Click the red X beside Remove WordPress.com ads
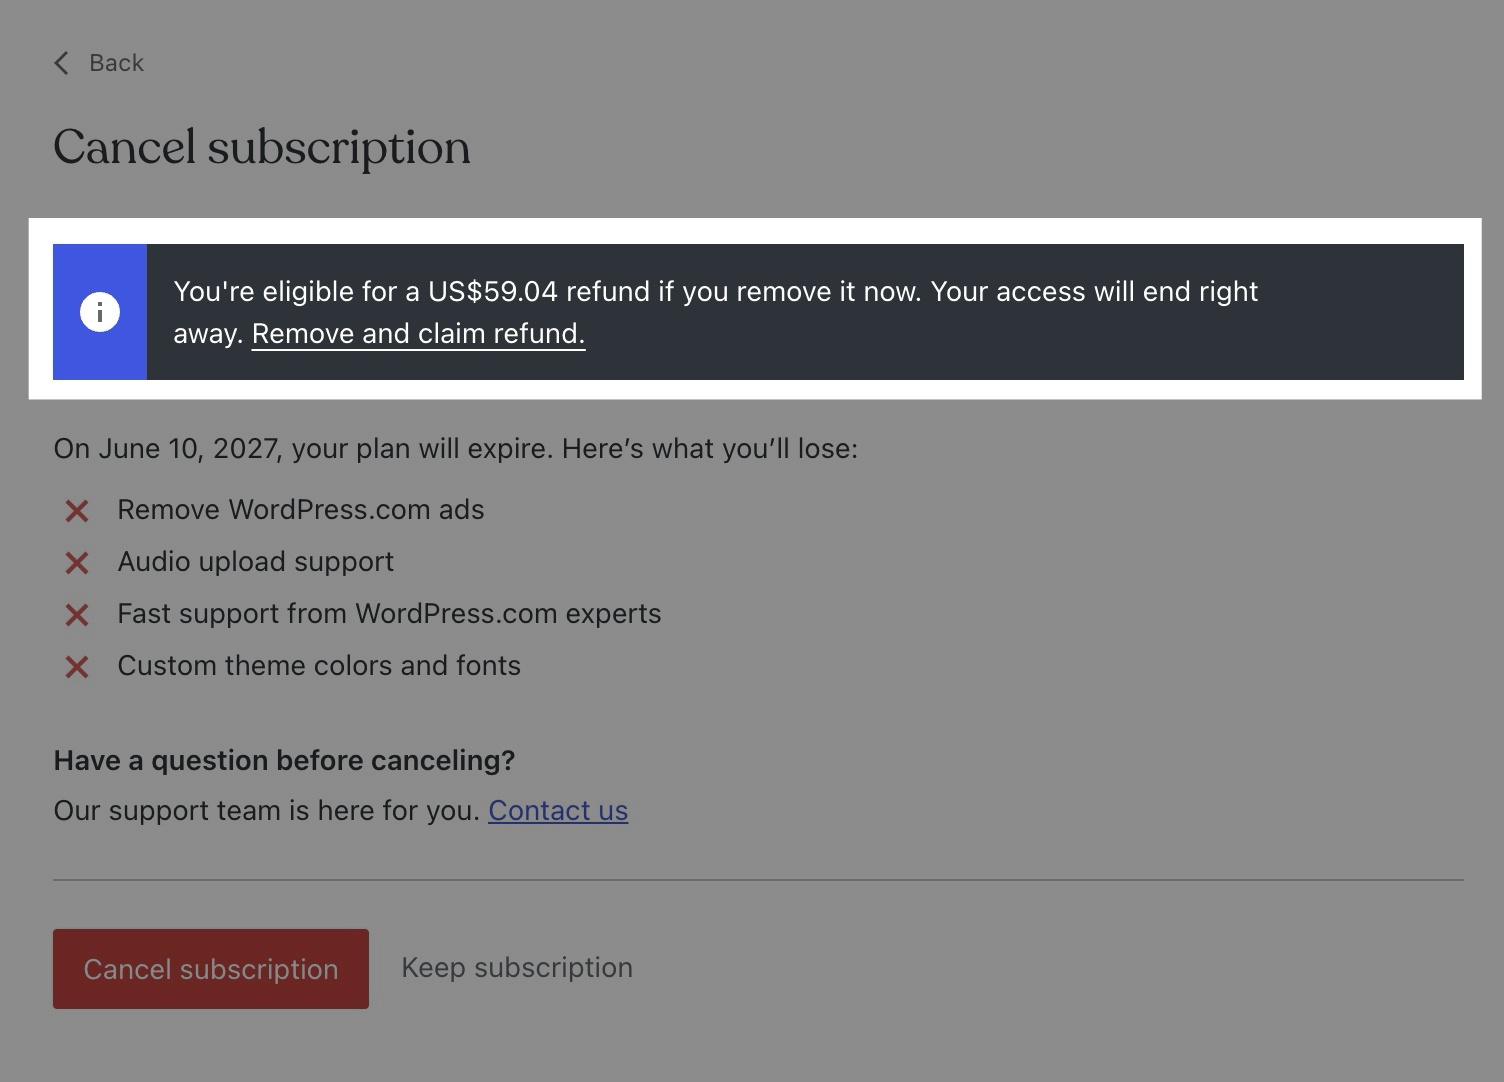Screen dimensions: 1504x1082 pos(77,511)
